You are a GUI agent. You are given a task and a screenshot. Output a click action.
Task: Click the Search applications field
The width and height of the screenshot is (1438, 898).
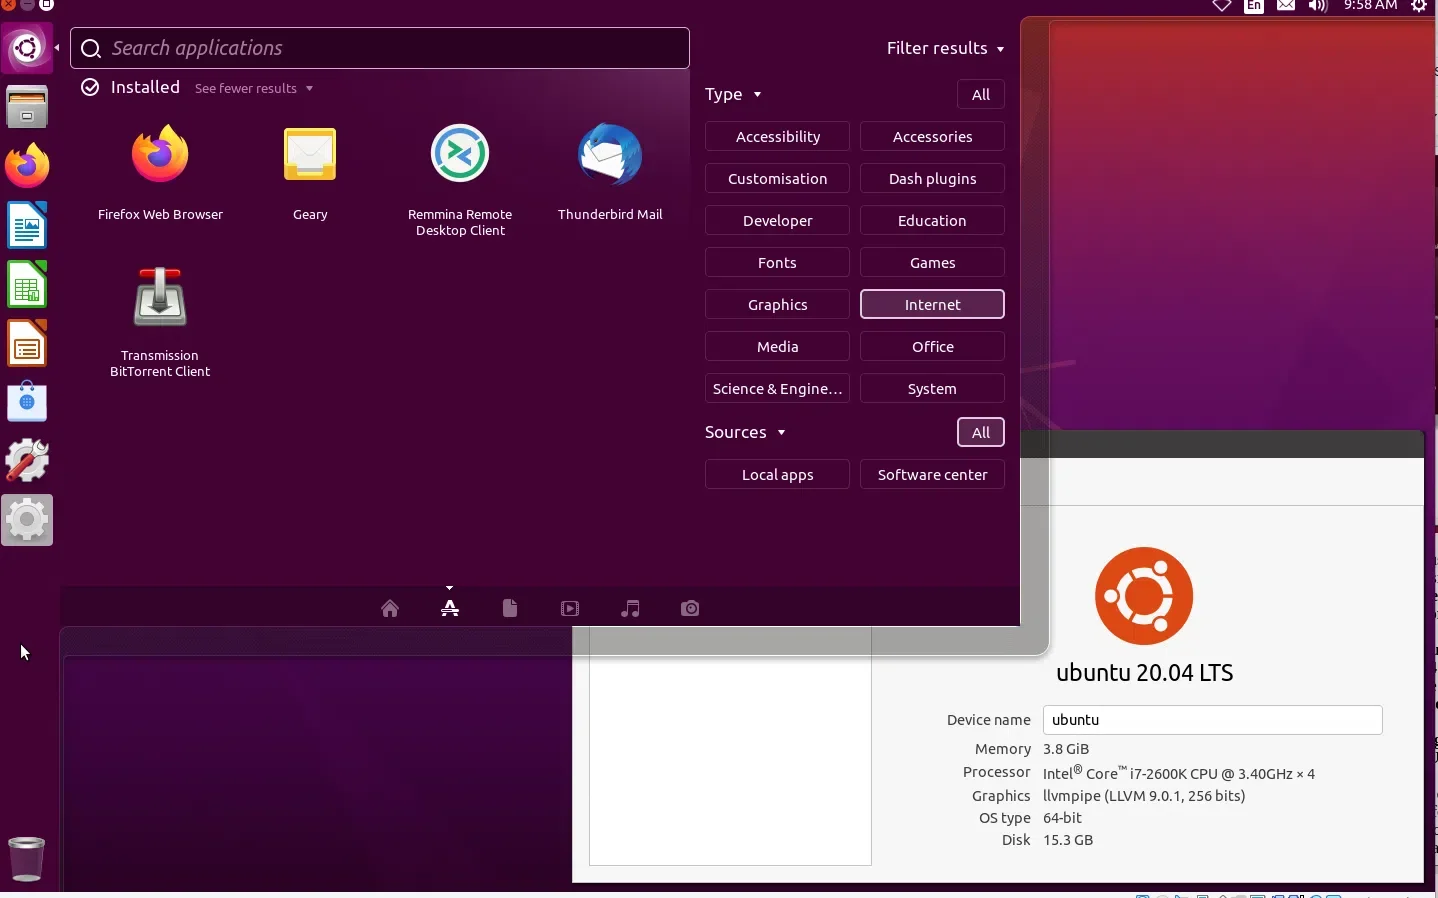380,48
